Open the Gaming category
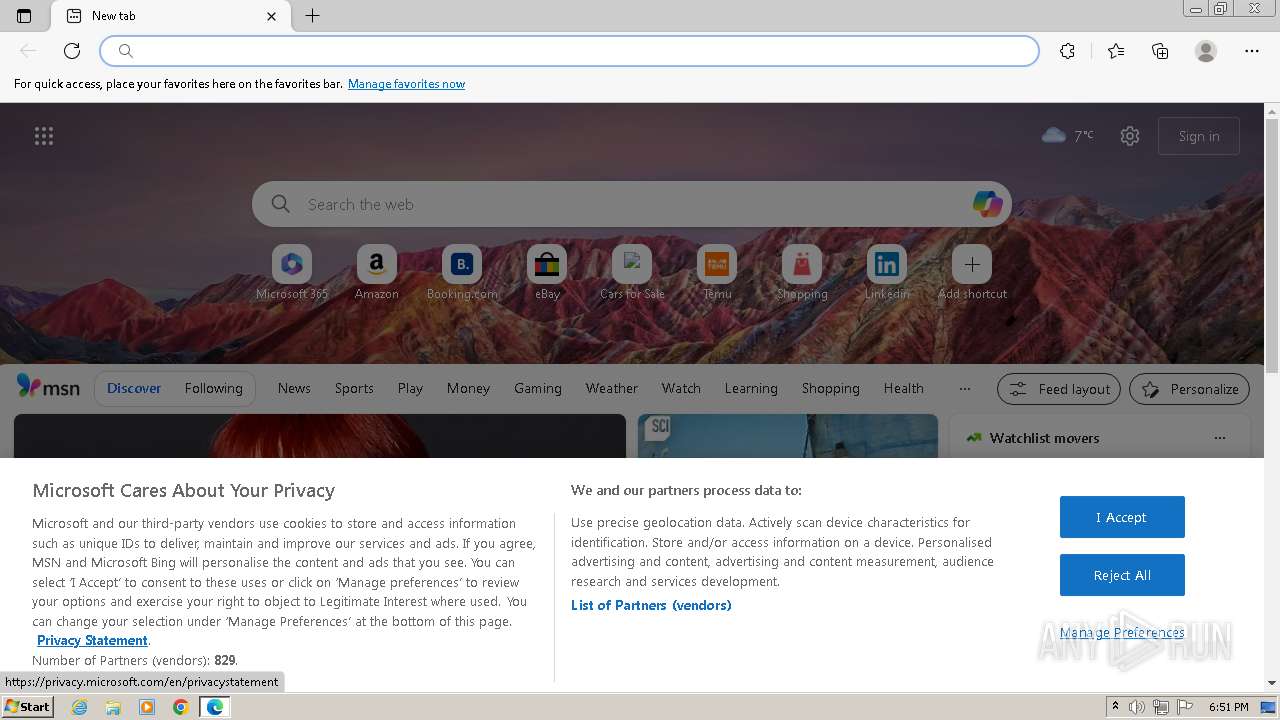 (x=538, y=388)
